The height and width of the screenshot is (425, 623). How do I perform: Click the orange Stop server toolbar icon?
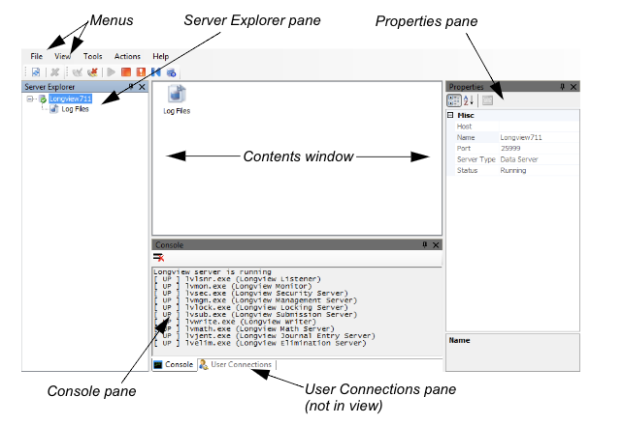pos(127,73)
